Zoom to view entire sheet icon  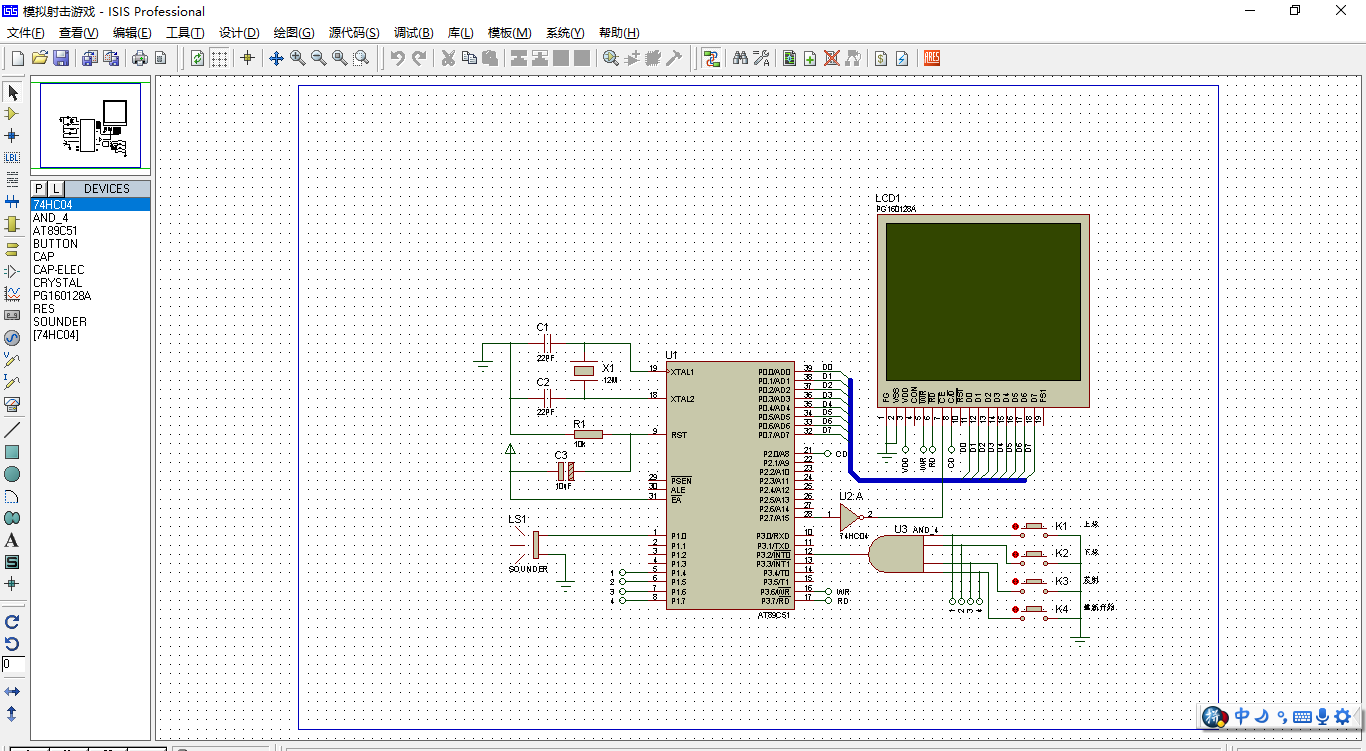(340, 59)
